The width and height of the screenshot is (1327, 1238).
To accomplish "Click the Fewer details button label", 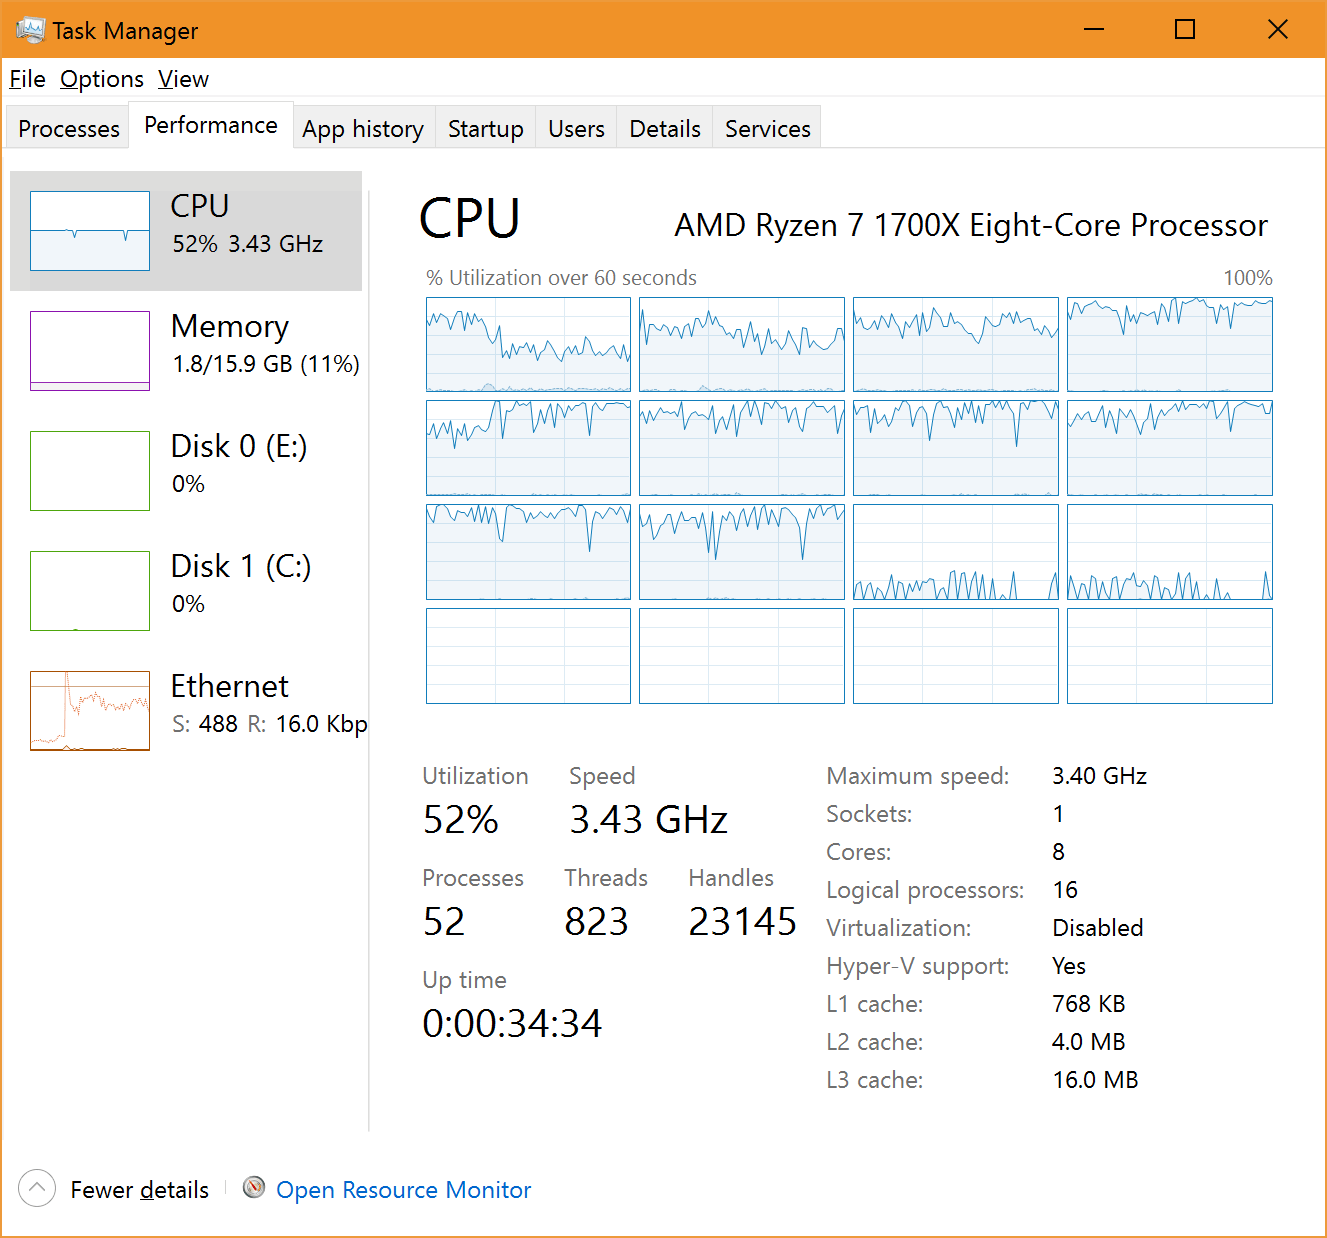I will tap(140, 1190).
